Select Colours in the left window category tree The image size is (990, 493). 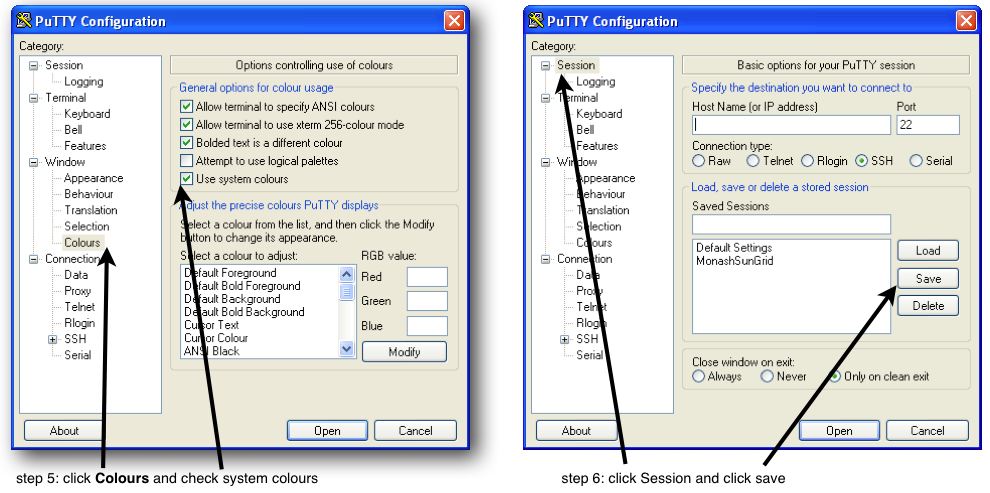[x=82, y=242]
